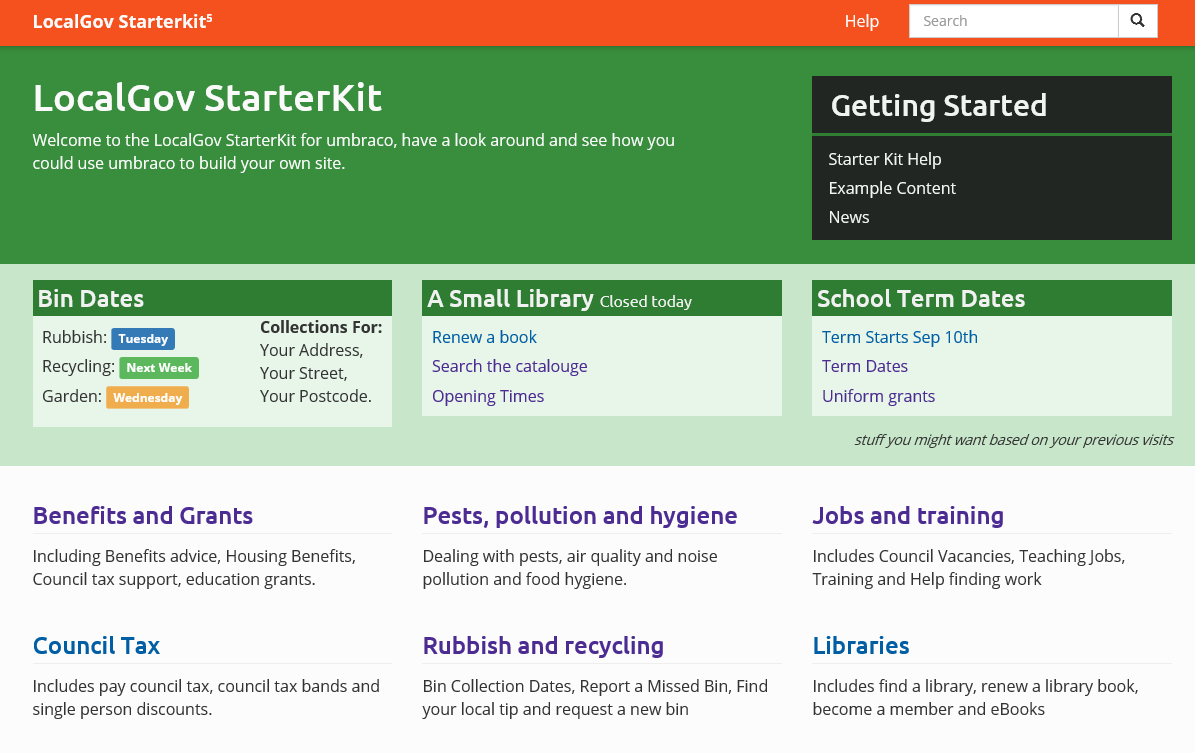The image size is (1195, 753).
Task: Open the Renew a book link
Action: 484,337
